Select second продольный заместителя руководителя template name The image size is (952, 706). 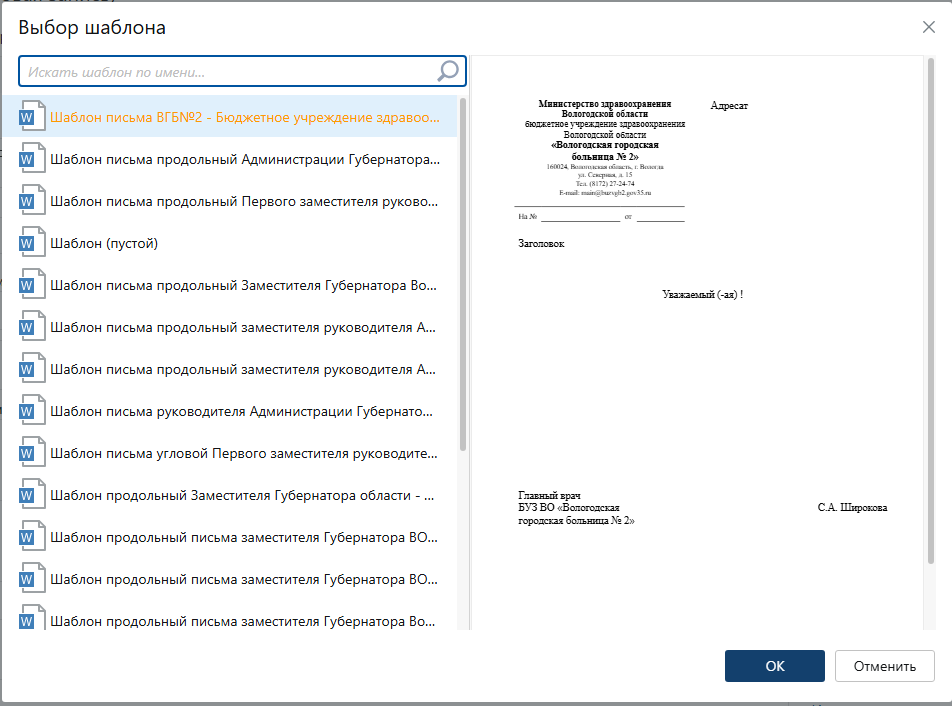(242, 369)
